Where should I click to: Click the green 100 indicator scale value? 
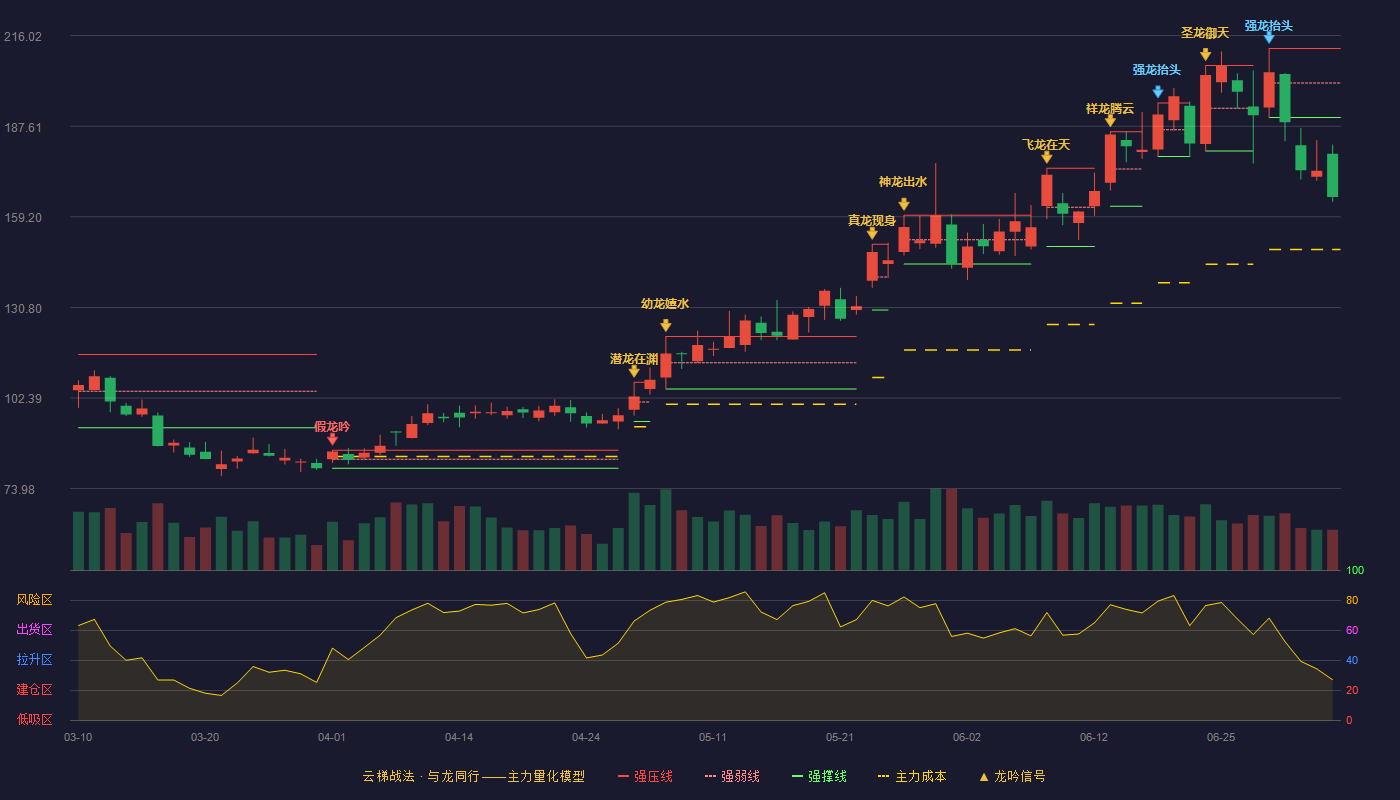click(1355, 571)
